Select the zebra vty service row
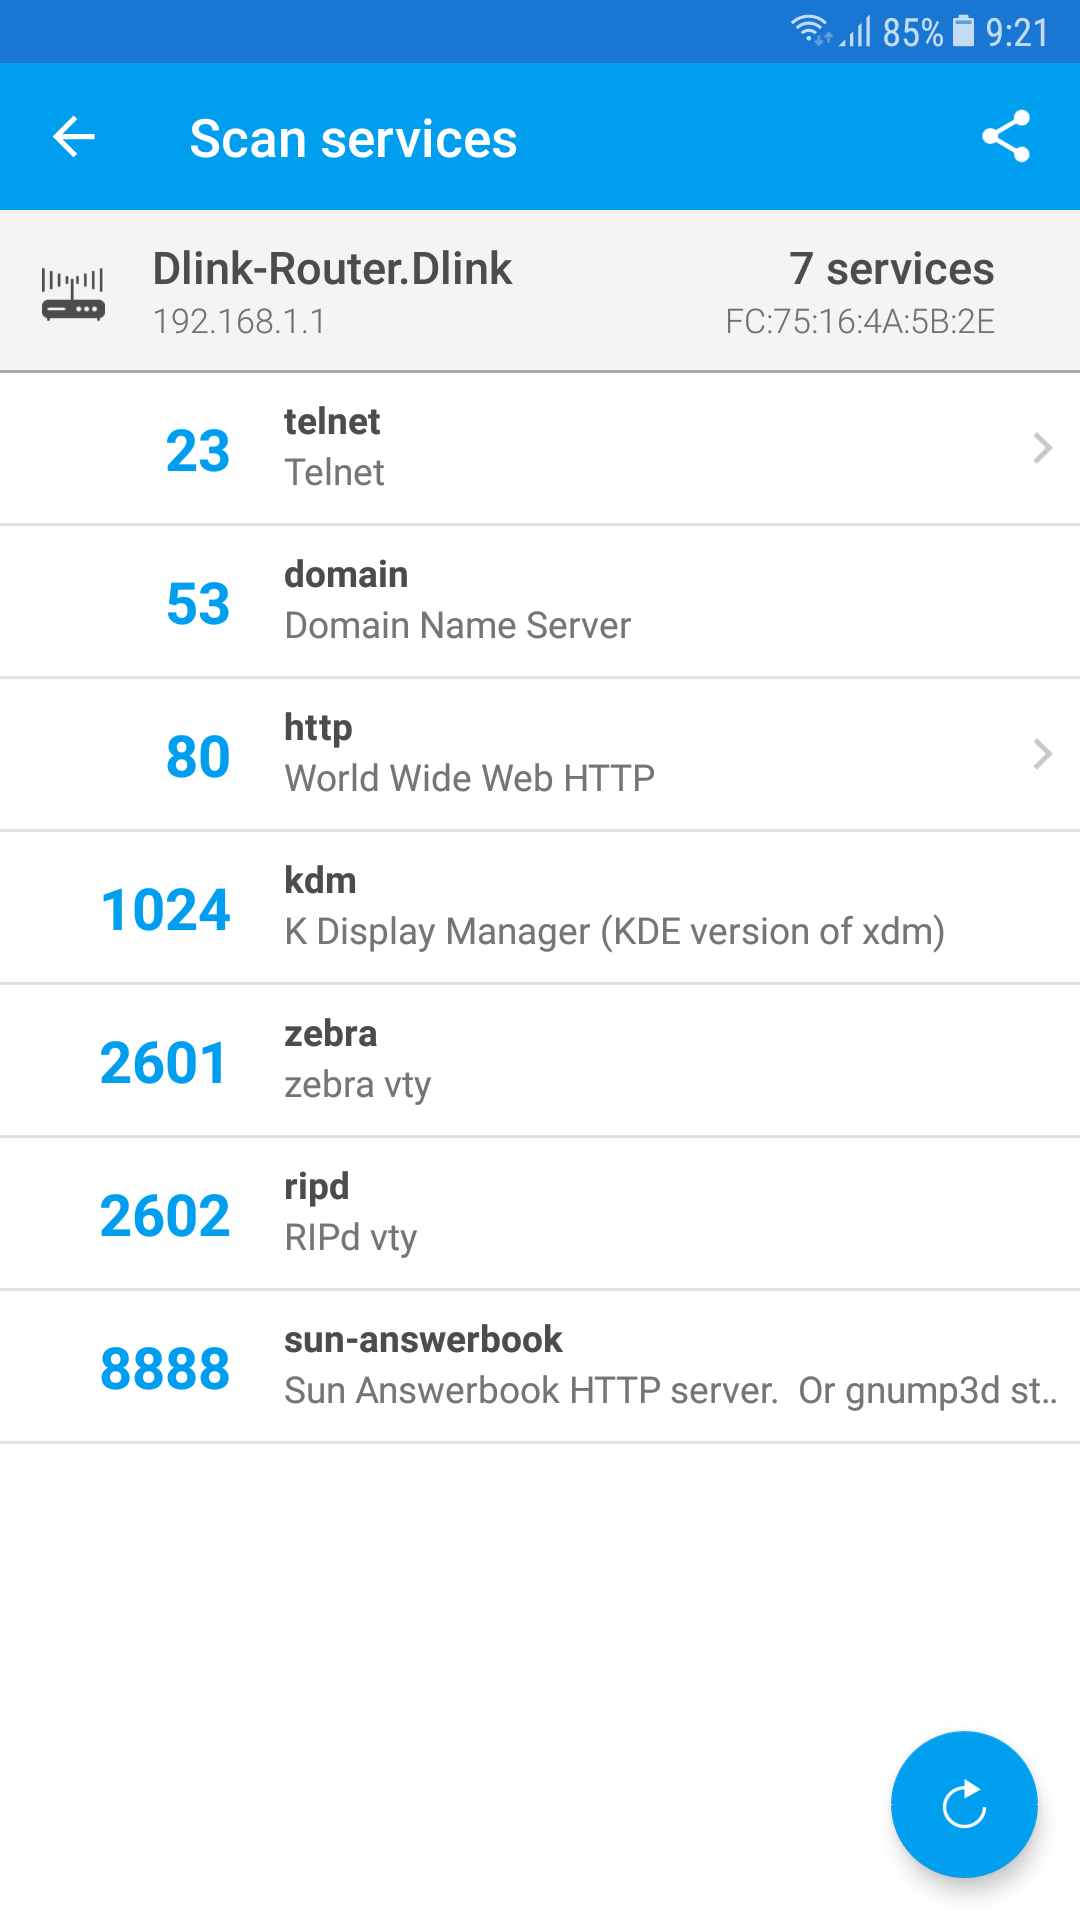 coord(540,1061)
